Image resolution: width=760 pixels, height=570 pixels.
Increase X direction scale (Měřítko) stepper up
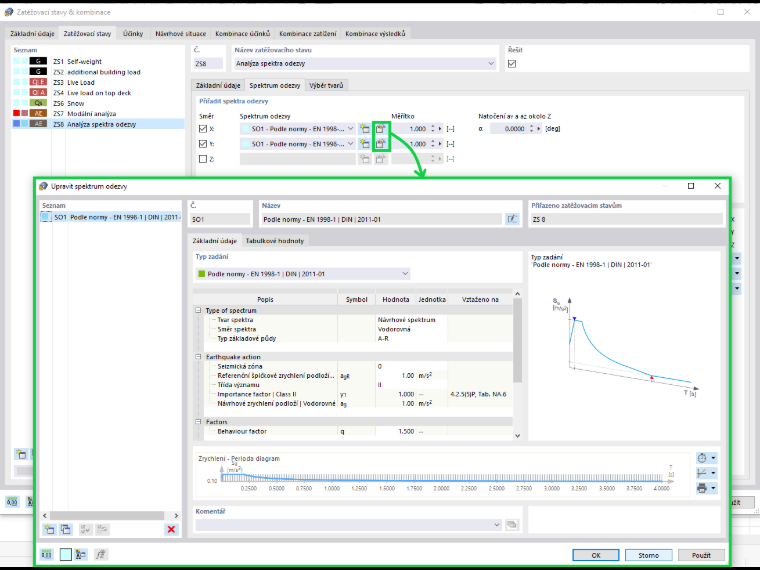(432, 127)
